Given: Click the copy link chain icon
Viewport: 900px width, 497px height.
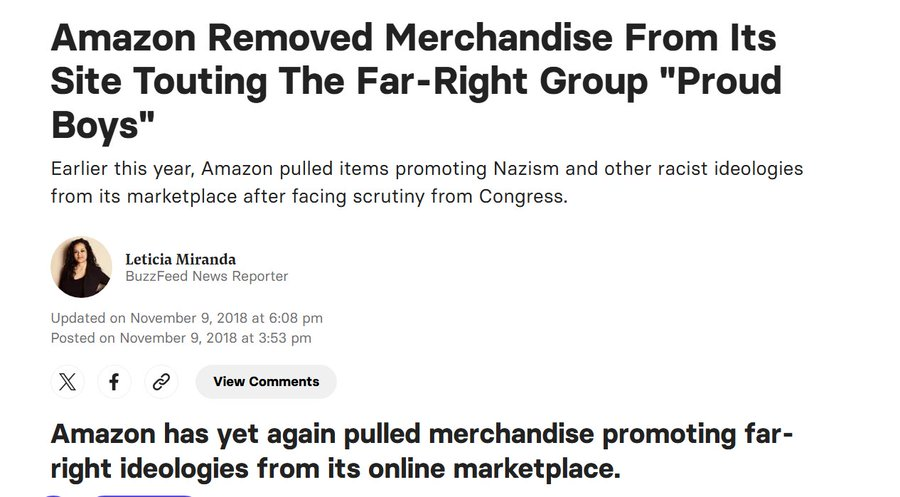Looking at the screenshot, I should pyautogui.click(x=161, y=381).
